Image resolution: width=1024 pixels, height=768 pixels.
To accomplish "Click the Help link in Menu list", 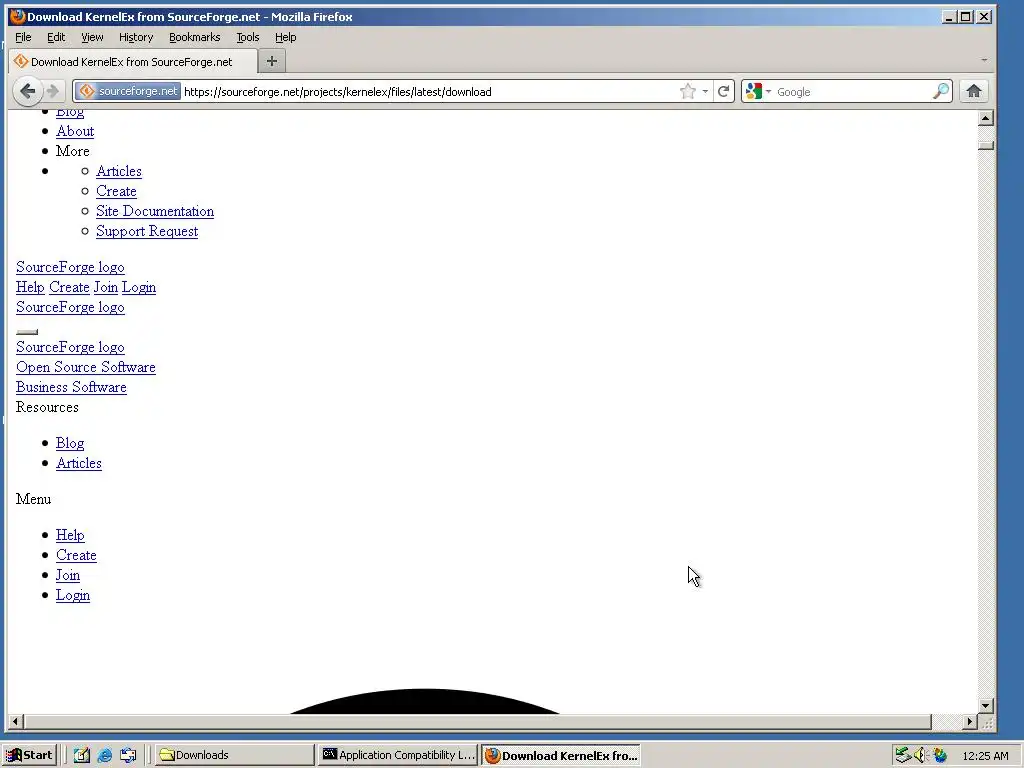I will [x=70, y=535].
